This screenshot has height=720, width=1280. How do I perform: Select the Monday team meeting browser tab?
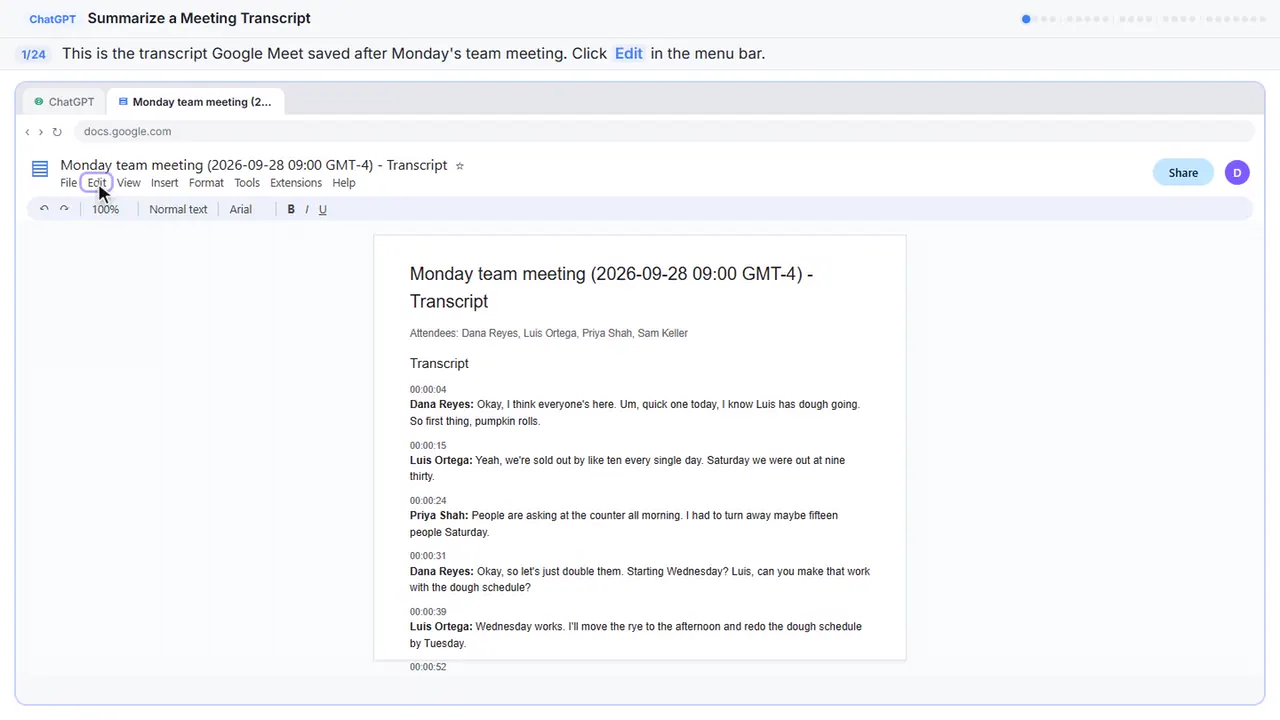point(195,102)
